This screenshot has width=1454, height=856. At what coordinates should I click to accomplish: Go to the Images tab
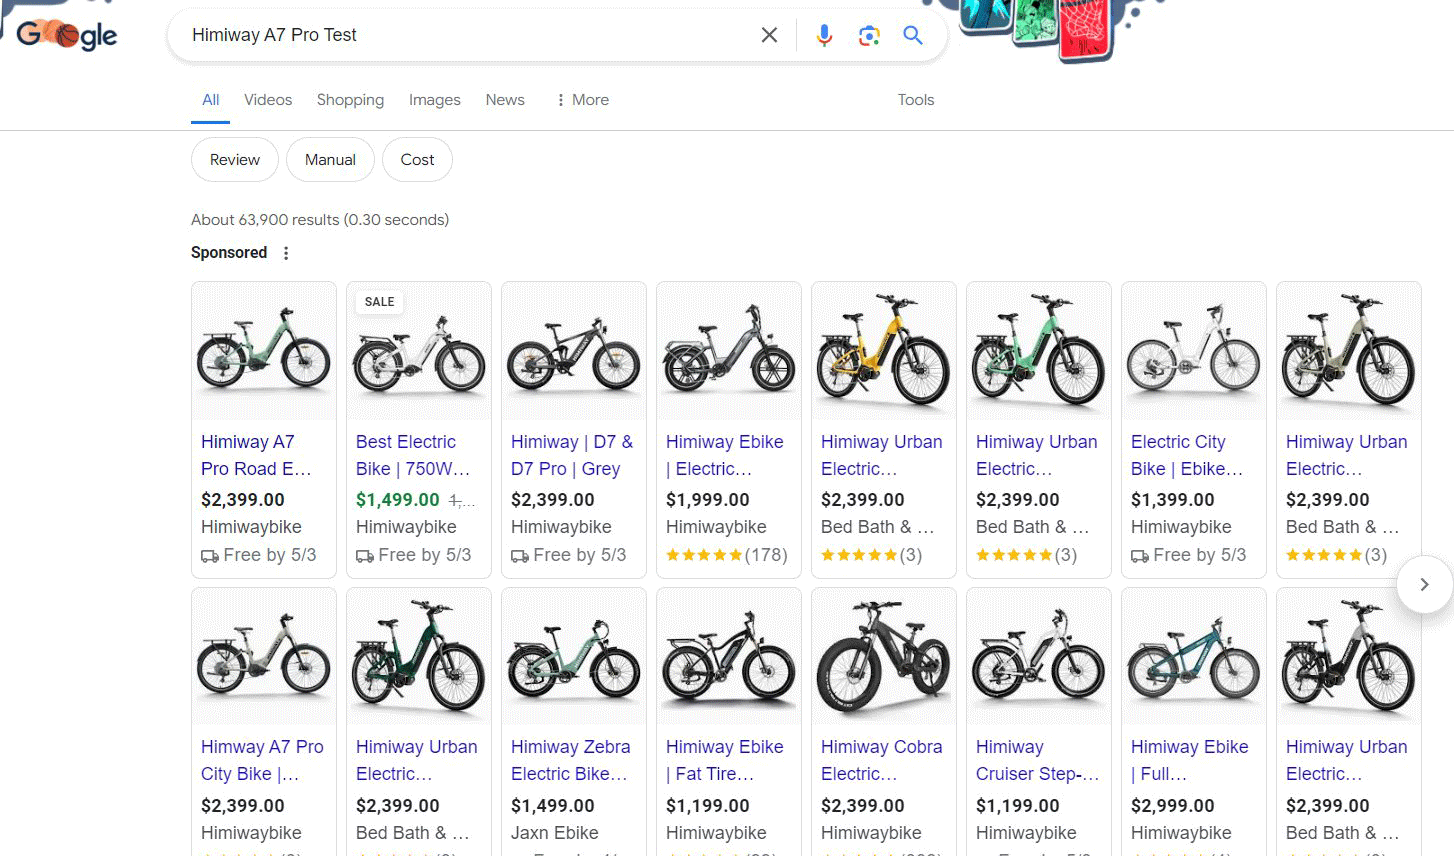tap(434, 100)
